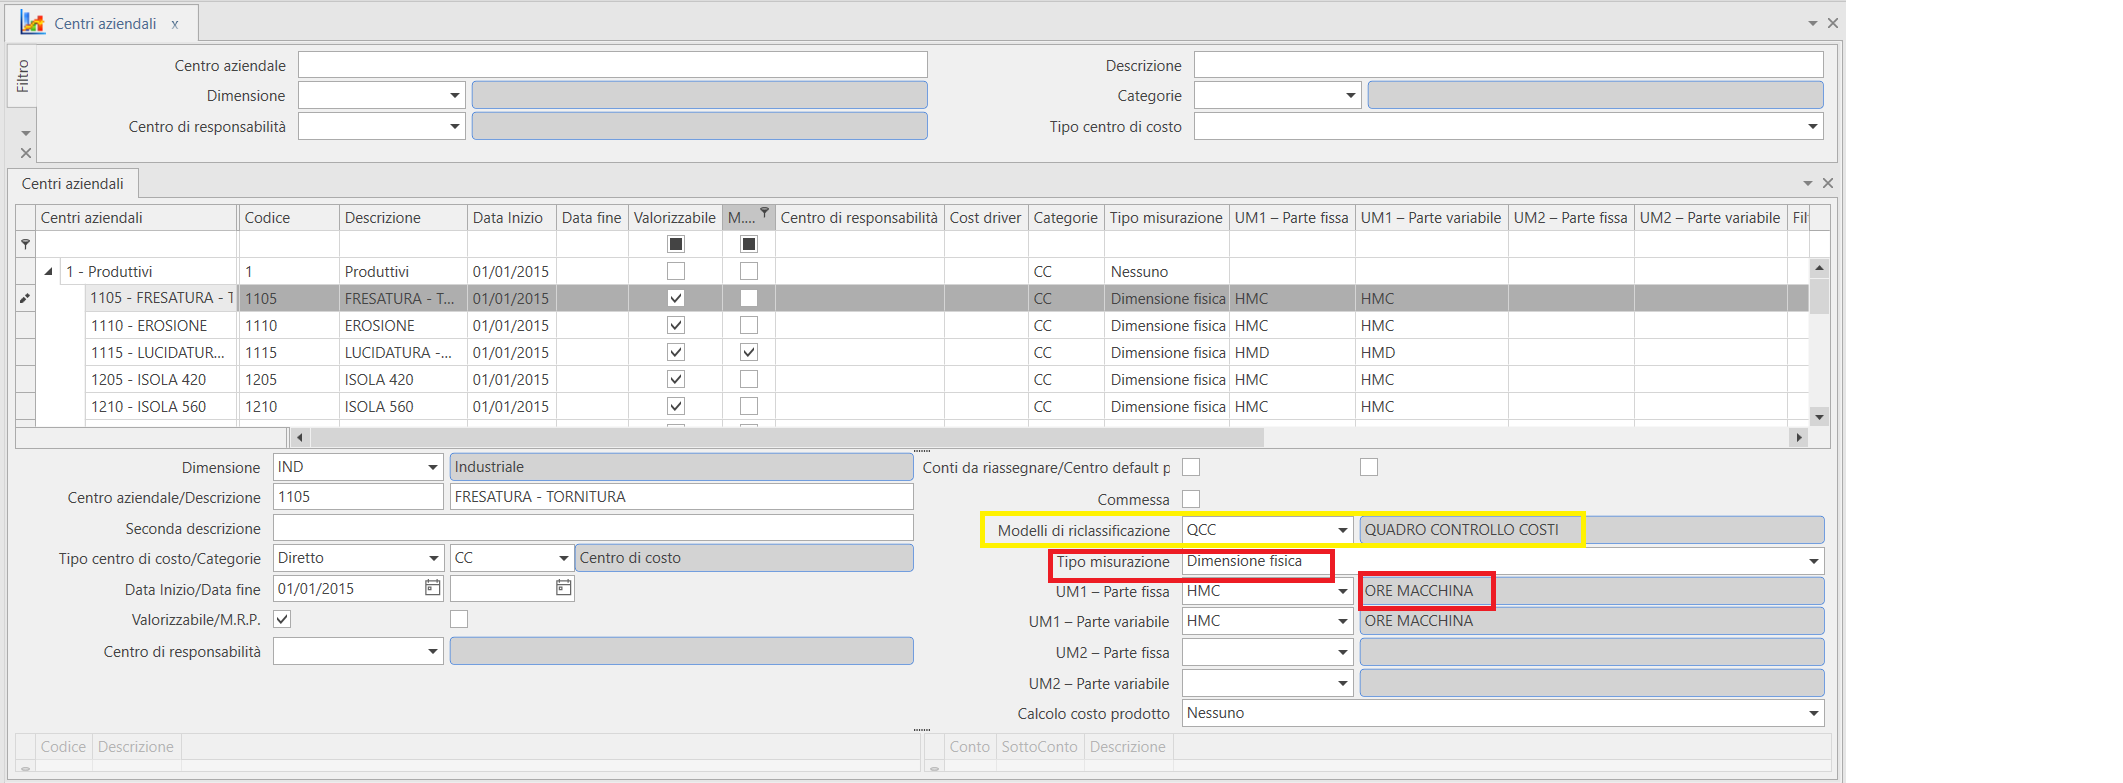Toggle Valorizzabile checkbox for 1 Produttivi row

[676, 271]
